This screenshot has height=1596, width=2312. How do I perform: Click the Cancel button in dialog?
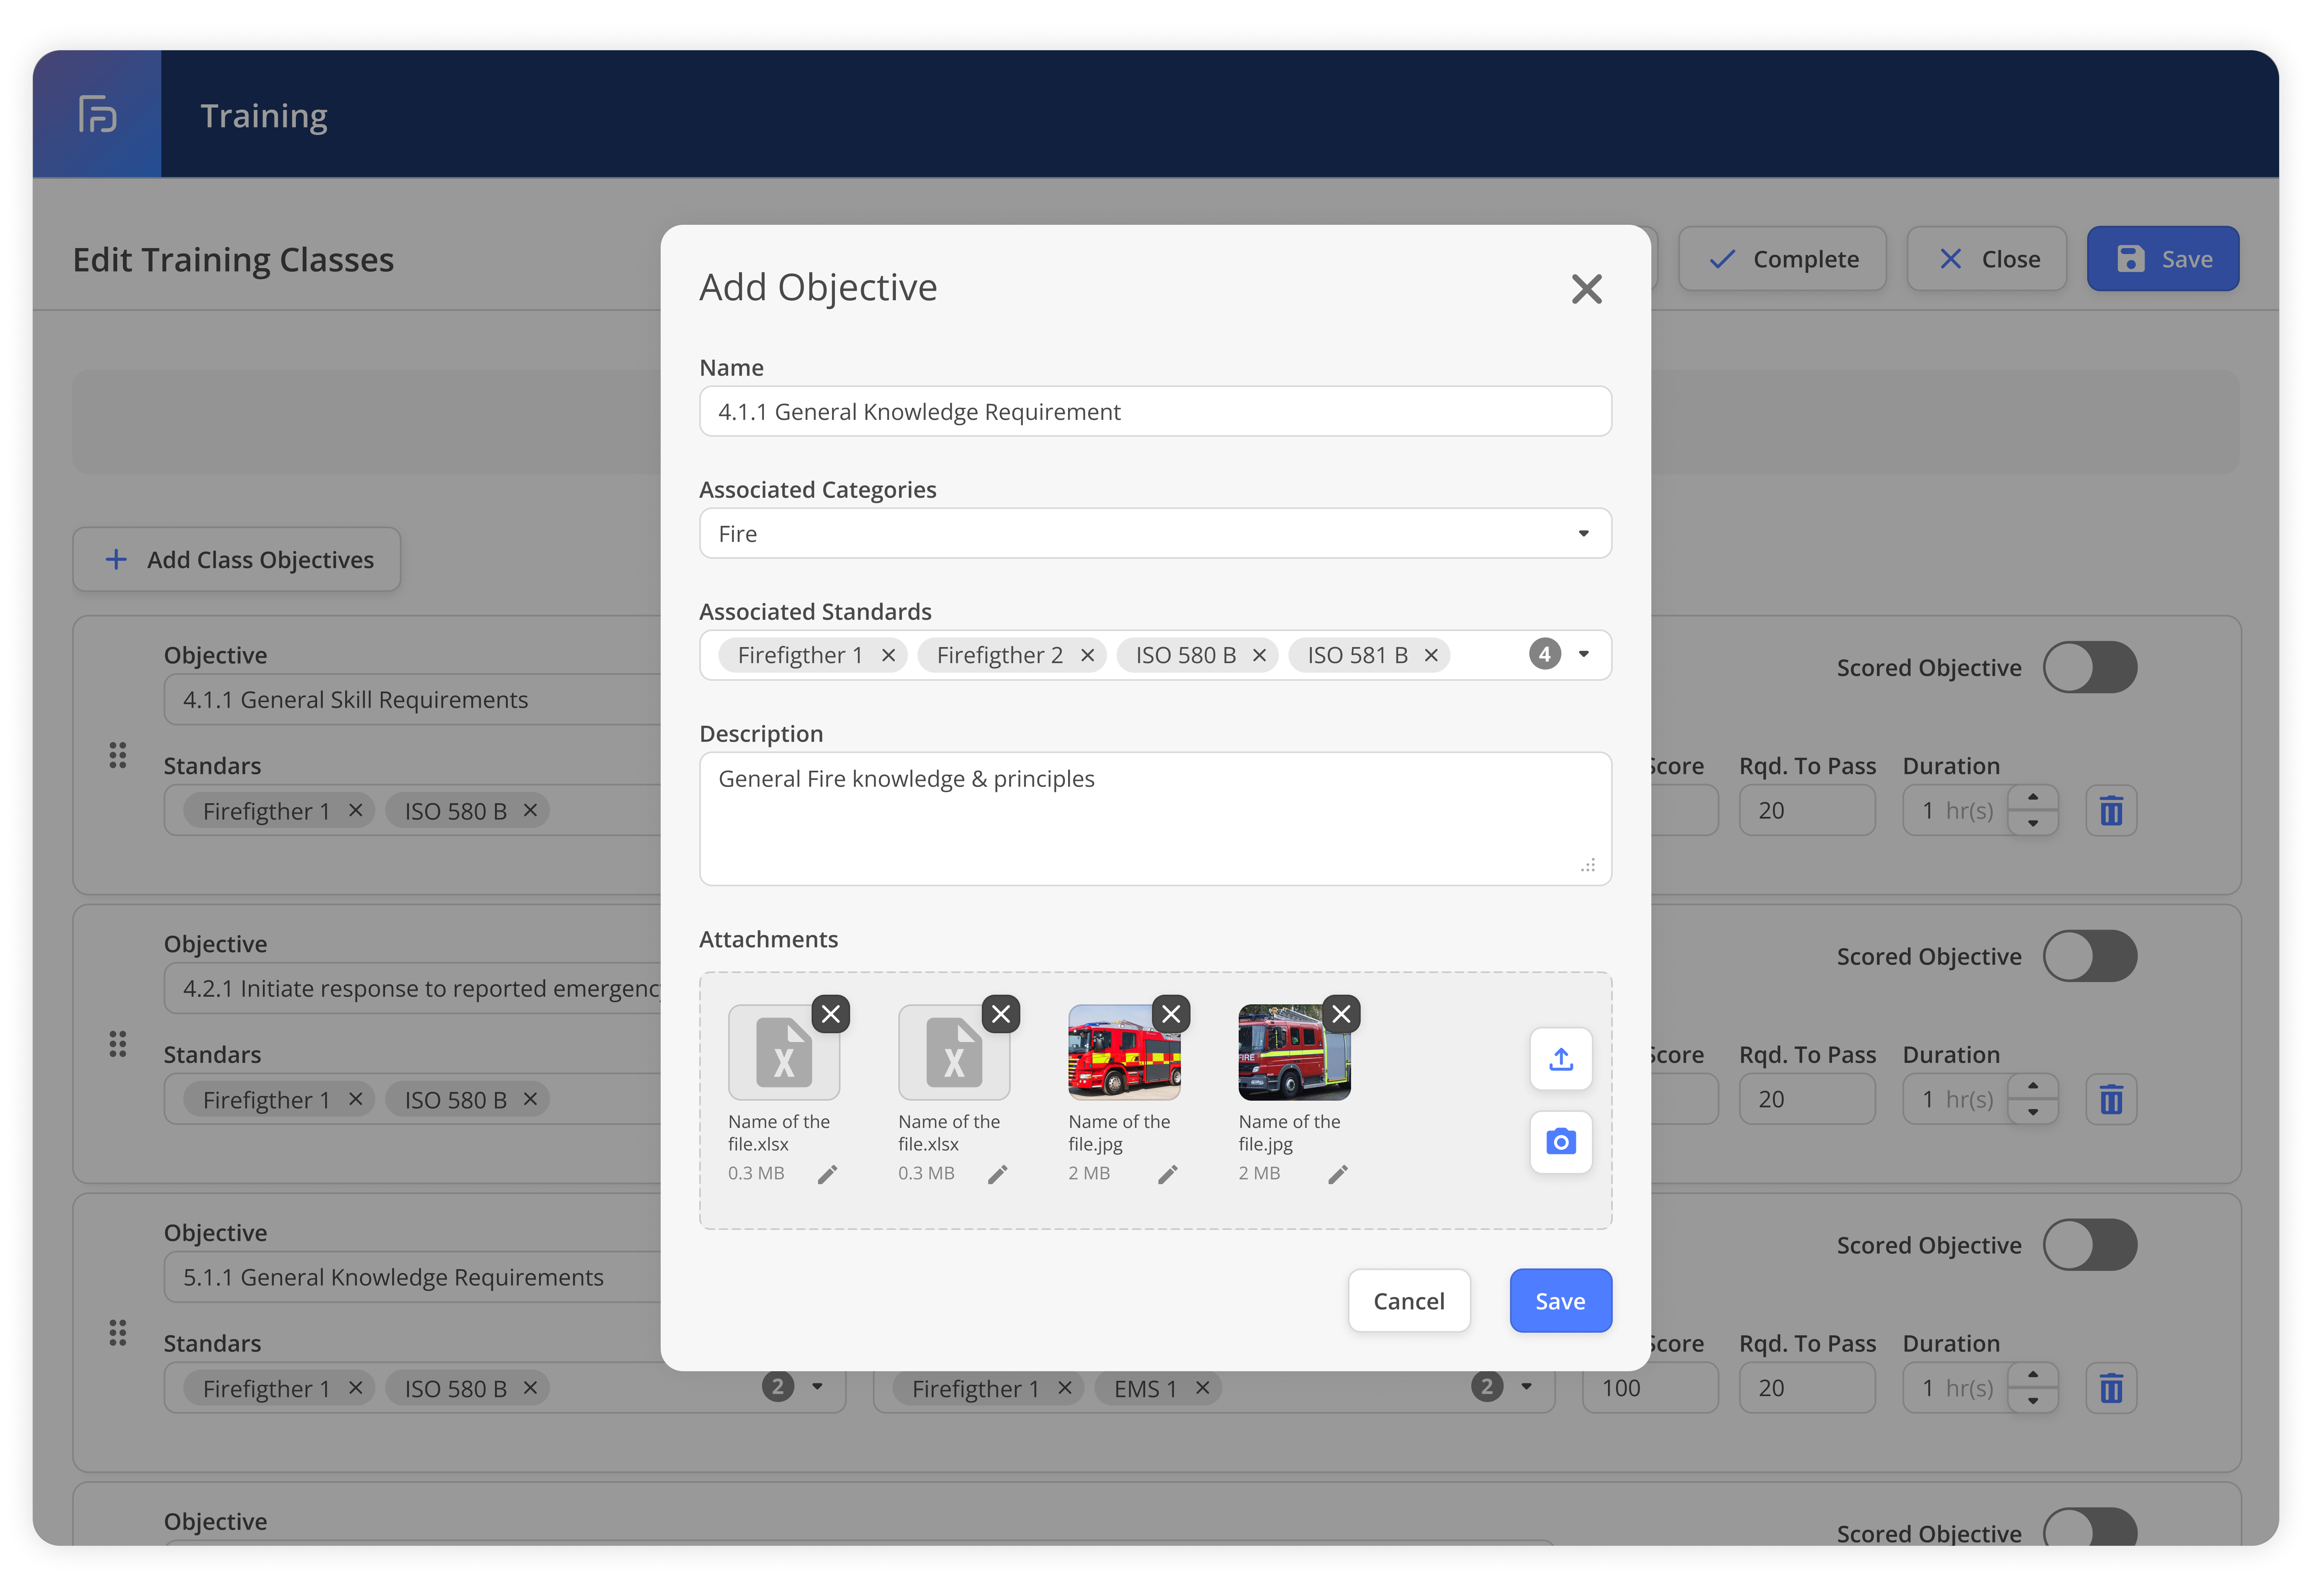pos(1408,1301)
